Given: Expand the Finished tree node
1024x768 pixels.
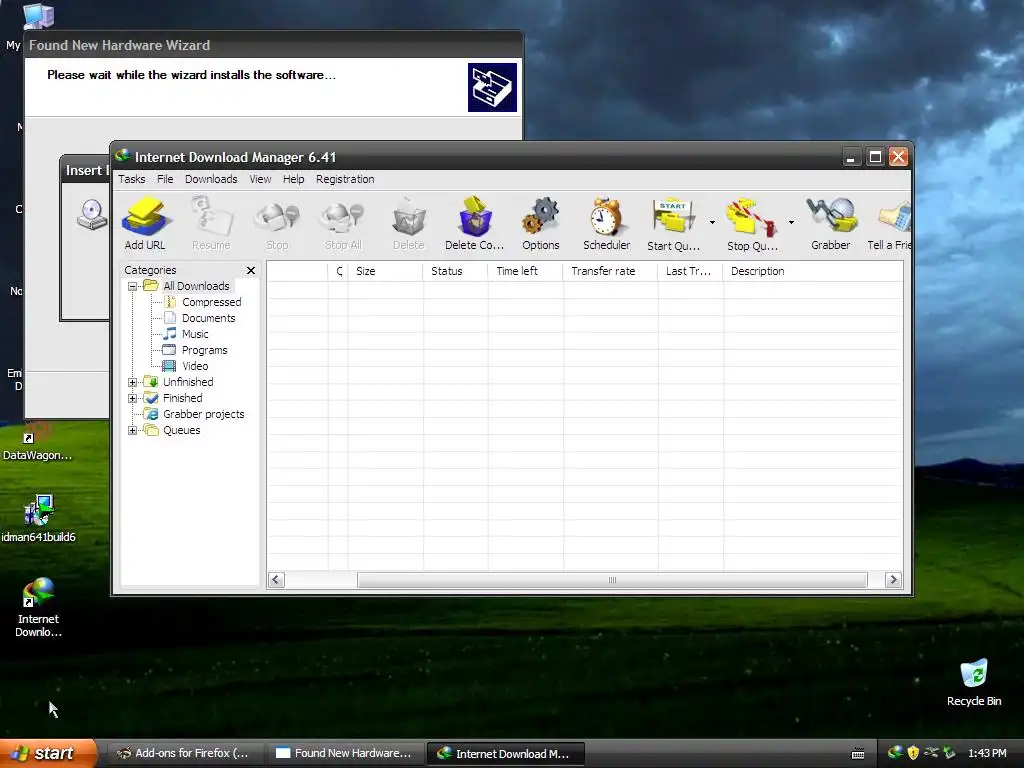Looking at the screenshot, I should click(x=133, y=398).
